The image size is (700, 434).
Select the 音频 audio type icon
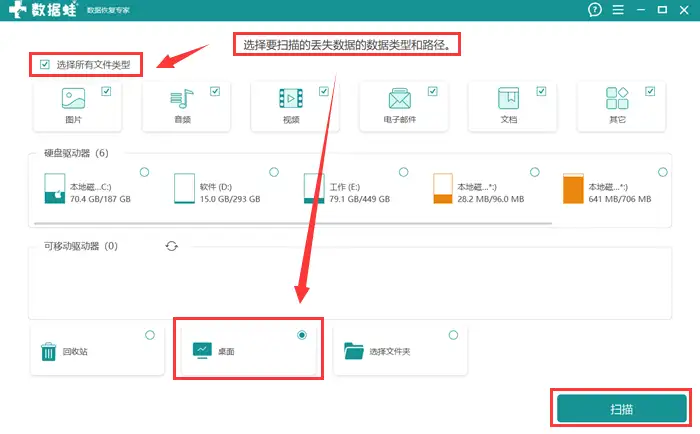click(182, 99)
